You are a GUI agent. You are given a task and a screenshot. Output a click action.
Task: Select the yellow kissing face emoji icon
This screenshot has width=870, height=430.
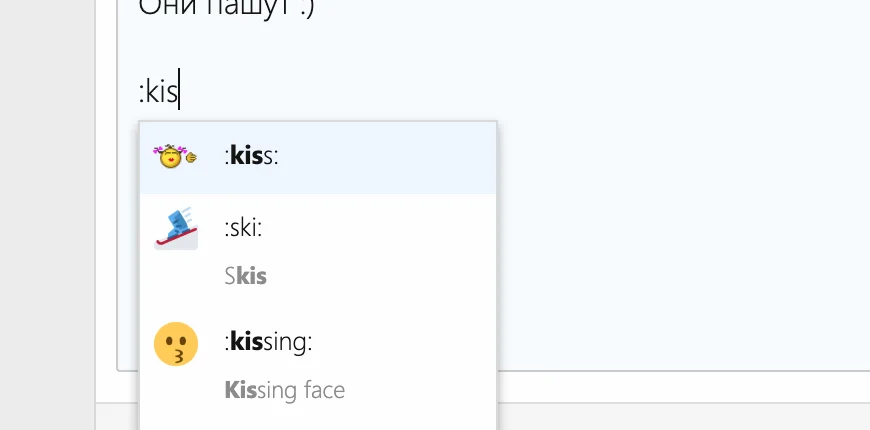(174, 343)
